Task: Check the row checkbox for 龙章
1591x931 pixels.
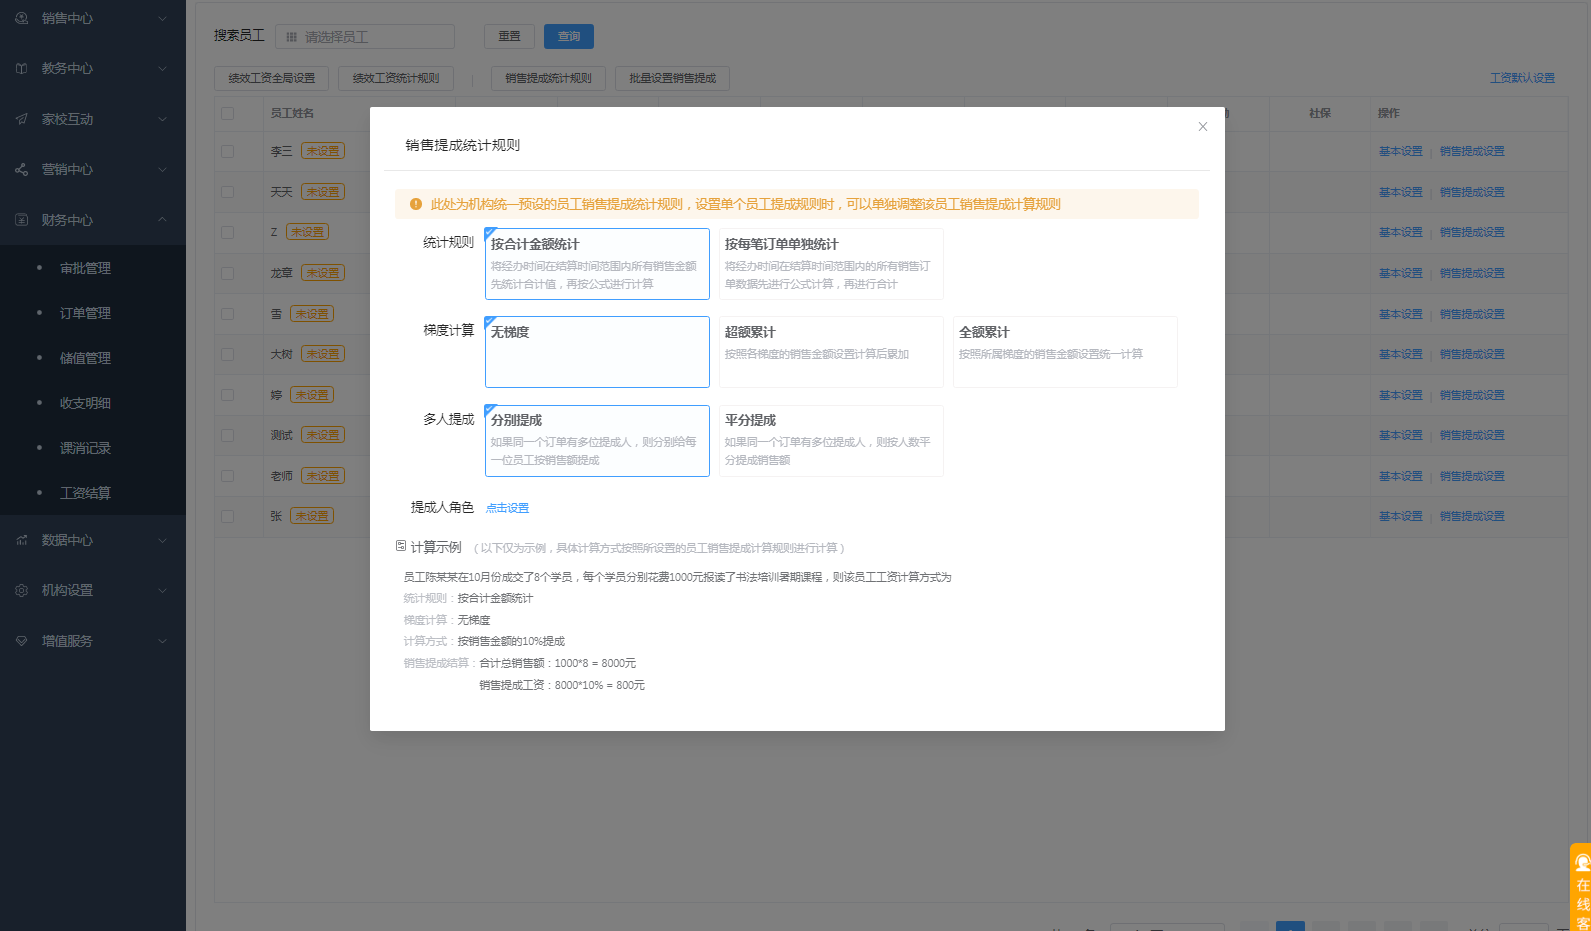Action: 228,273
